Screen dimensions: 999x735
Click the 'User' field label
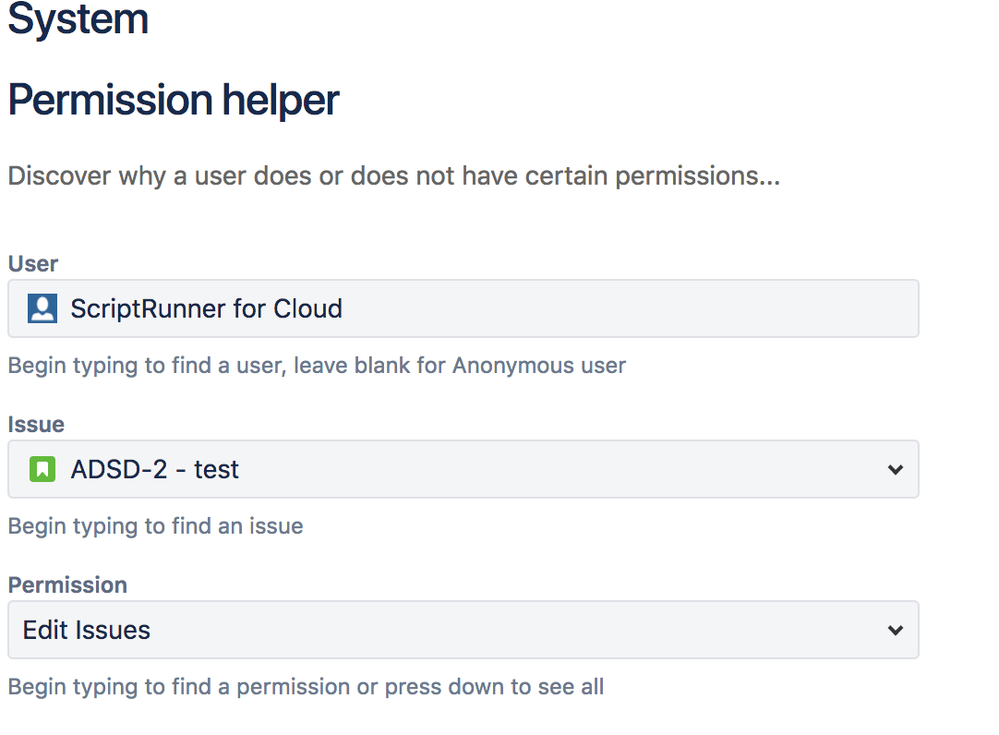(x=32, y=264)
